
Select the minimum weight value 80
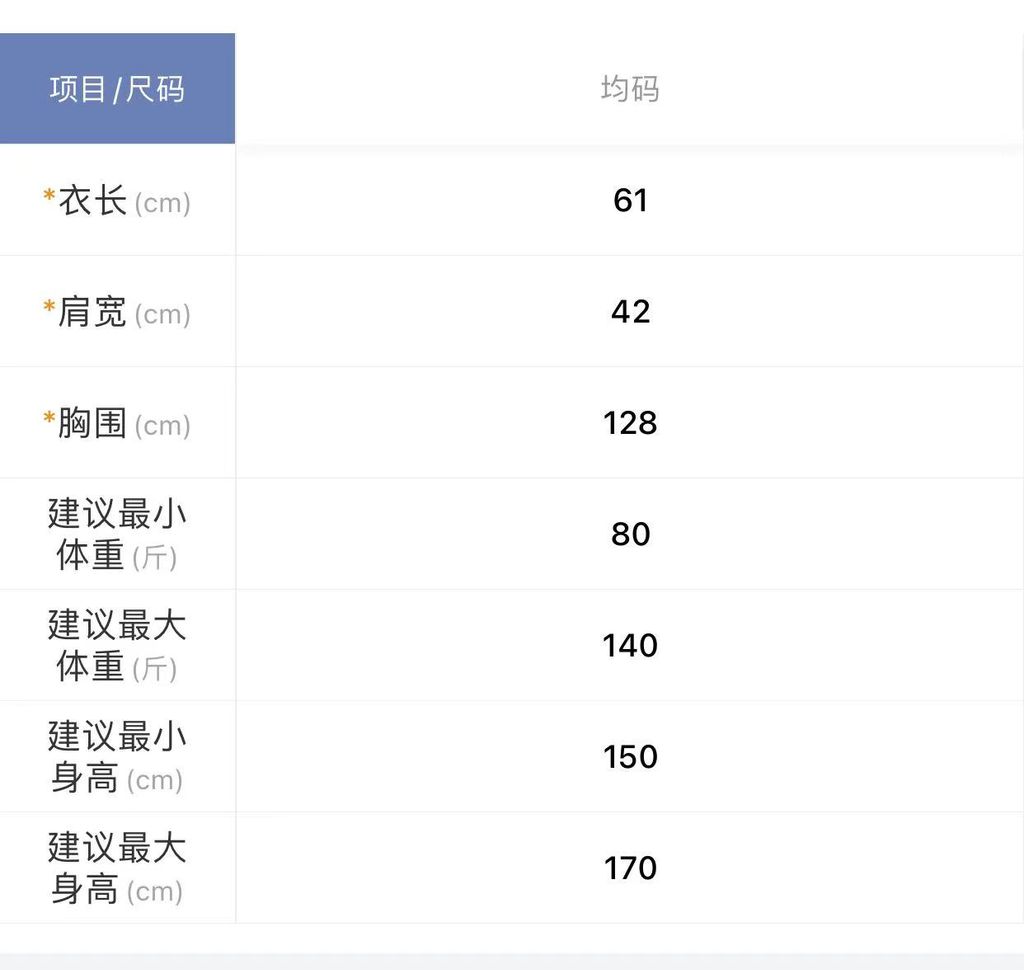click(x=630, y=534)
